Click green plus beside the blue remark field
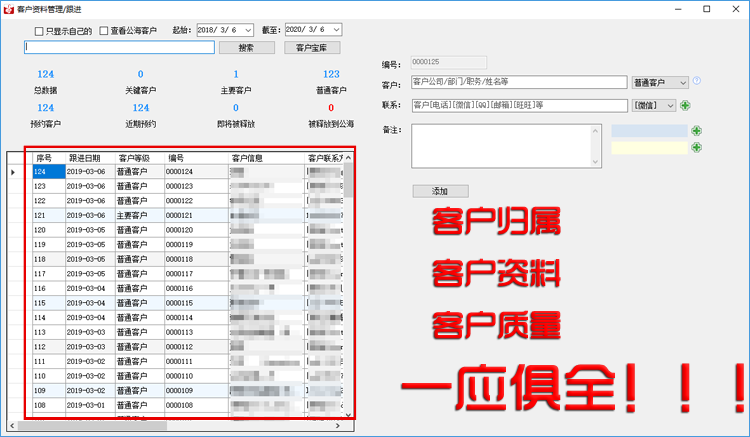Viewport: 750px width, 437px height. (x=696, y=131)
